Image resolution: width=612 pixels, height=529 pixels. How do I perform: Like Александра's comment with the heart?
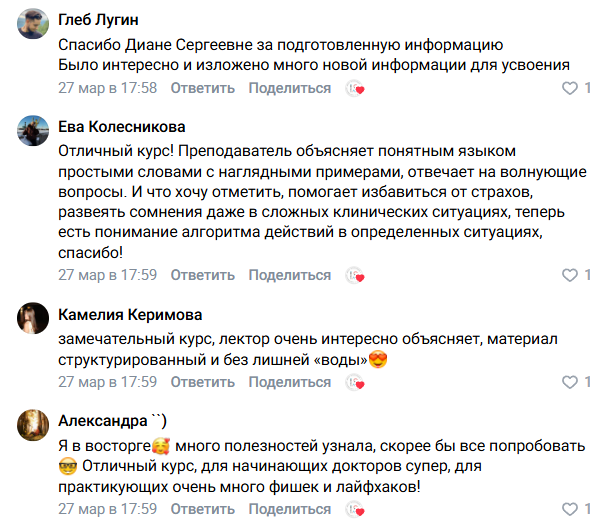coord(571,509)
